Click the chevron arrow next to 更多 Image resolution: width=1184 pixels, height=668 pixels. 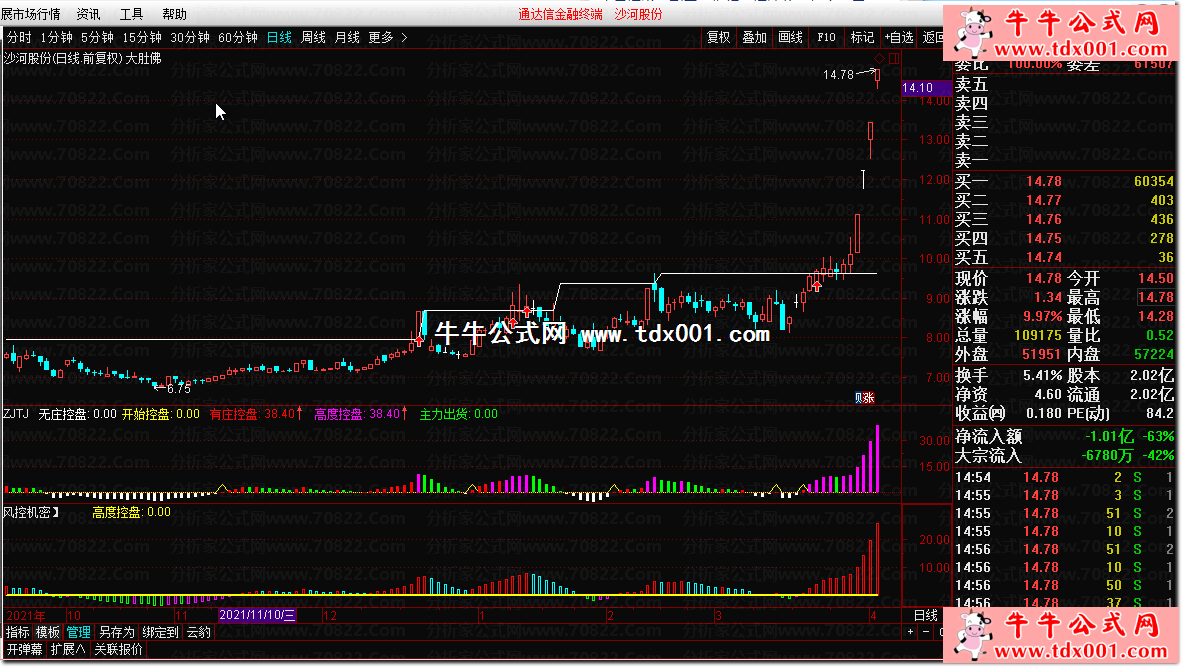pos(404,37)
